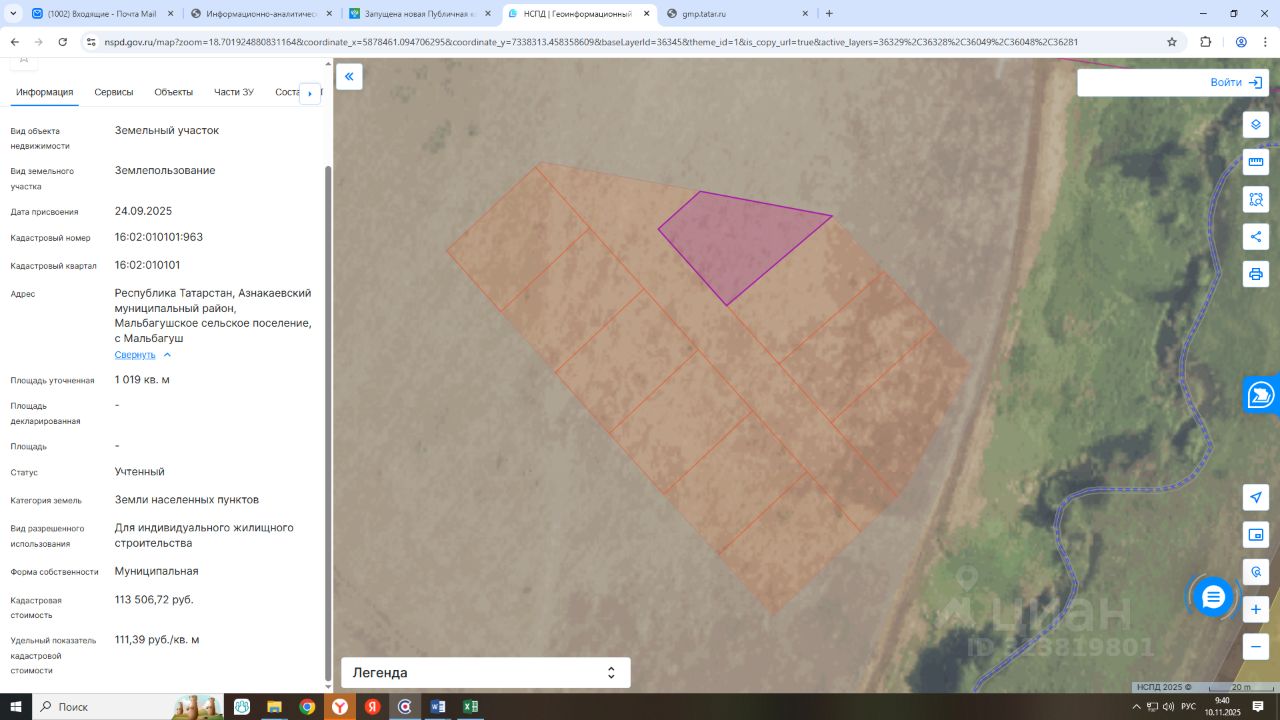Click the browser address bar URL
The image size is (1280, 720).
point(590,42)
